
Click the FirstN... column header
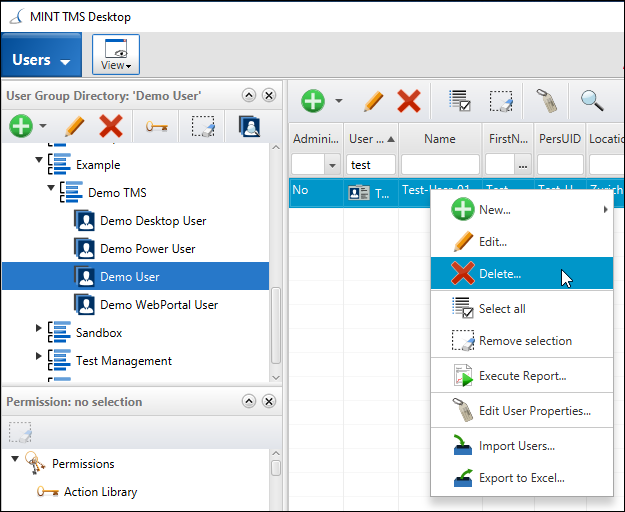coord(508,139)
